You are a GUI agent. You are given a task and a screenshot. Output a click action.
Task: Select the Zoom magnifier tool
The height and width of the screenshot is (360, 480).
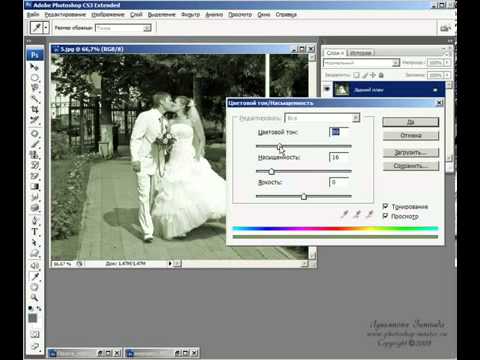coord(34,297)
